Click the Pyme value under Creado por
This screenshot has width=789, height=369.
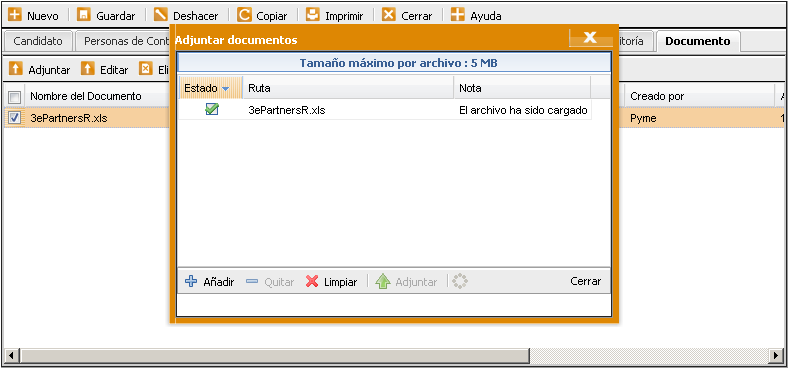click(643, 118)
